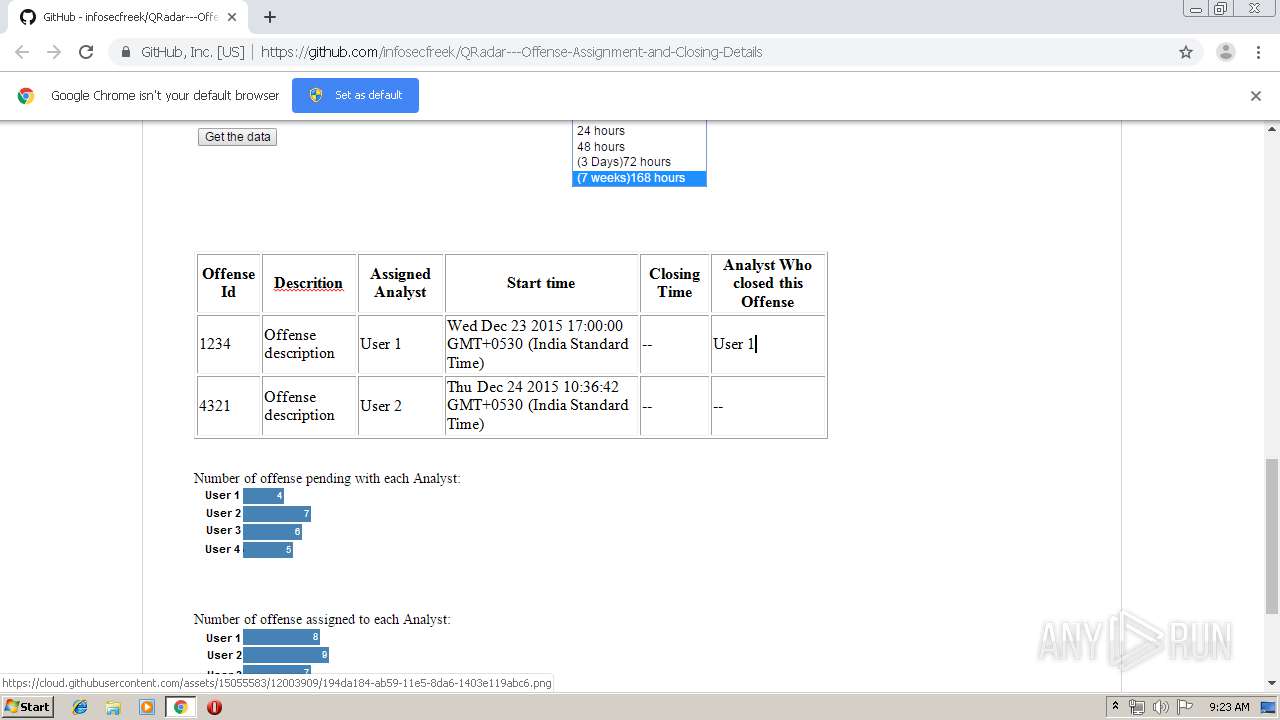
Task: Click the volume speaker tray icon
Action: 1160,707
